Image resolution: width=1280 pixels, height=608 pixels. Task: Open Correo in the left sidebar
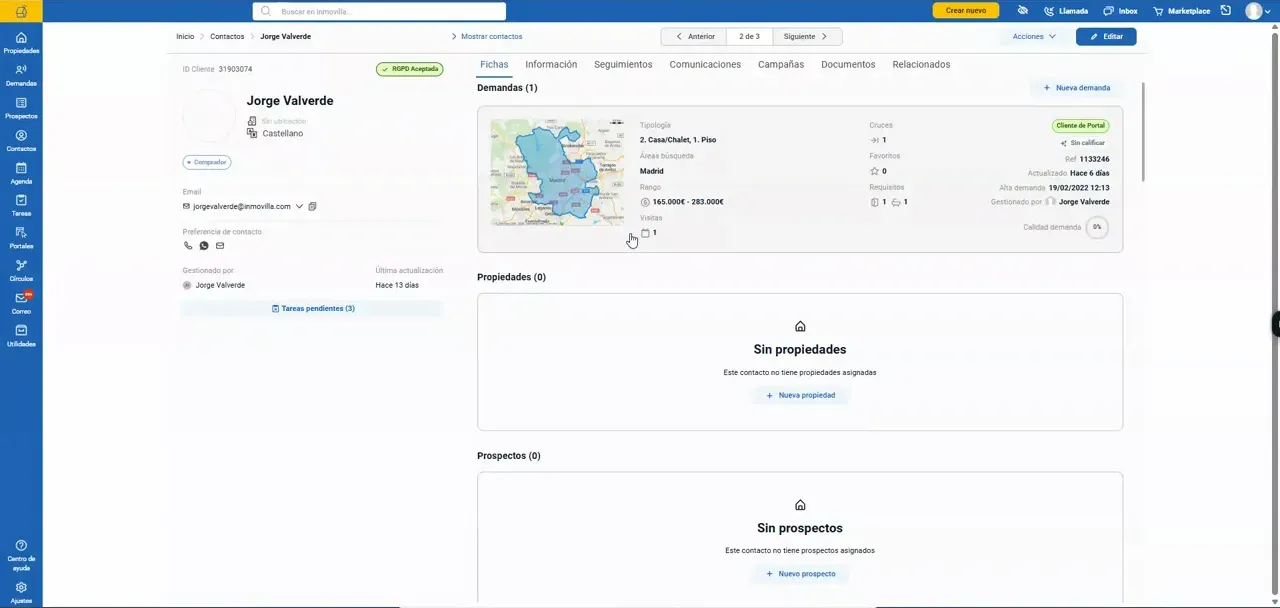click(x=21, y=303)
